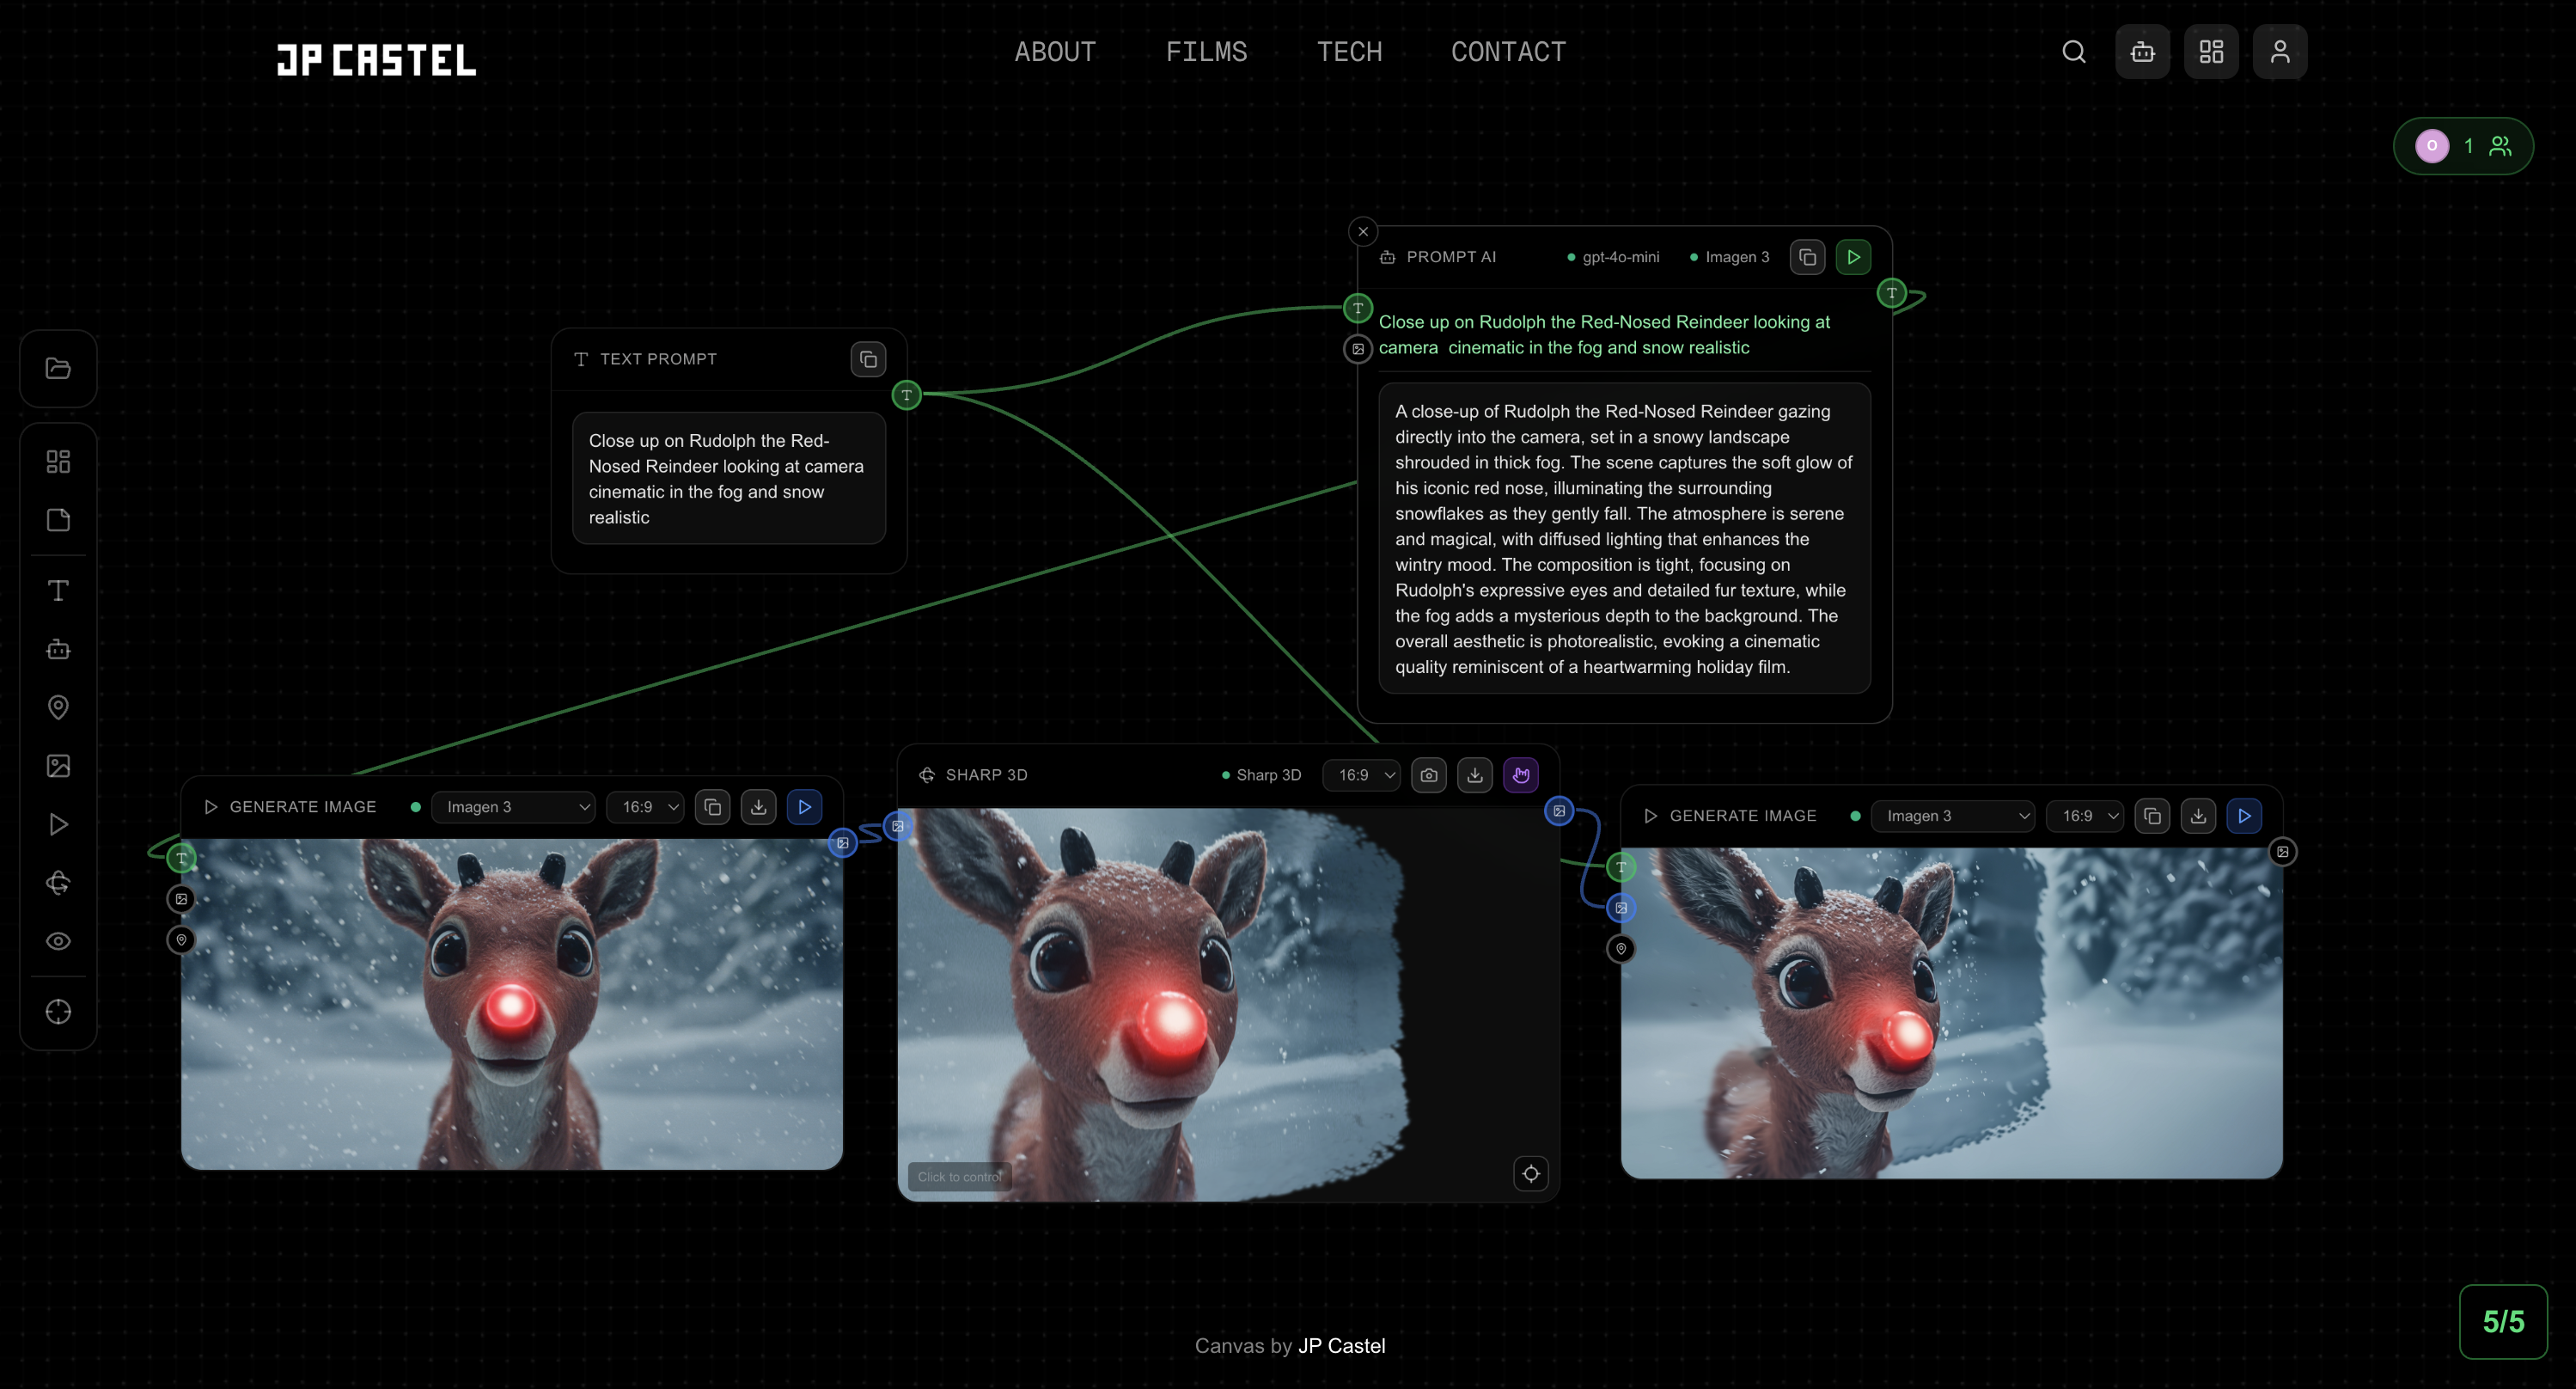Toggle the purple hand control on Sharp 3D node

point(1521,775)
